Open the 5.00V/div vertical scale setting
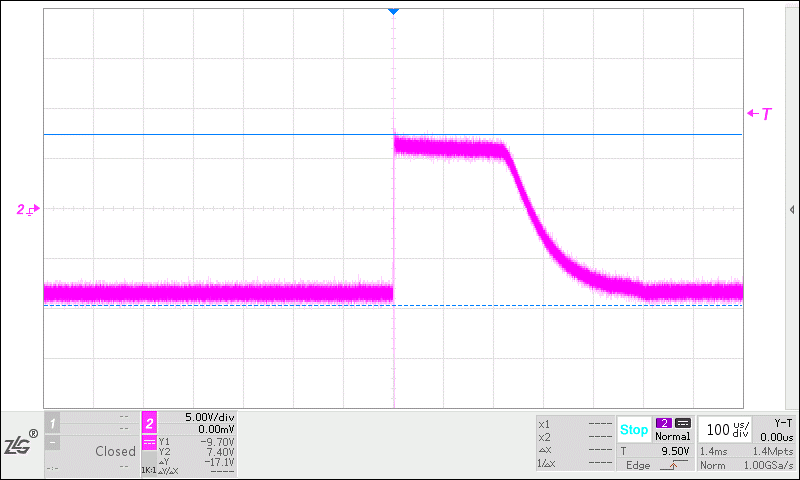 [x=210, y=417]
